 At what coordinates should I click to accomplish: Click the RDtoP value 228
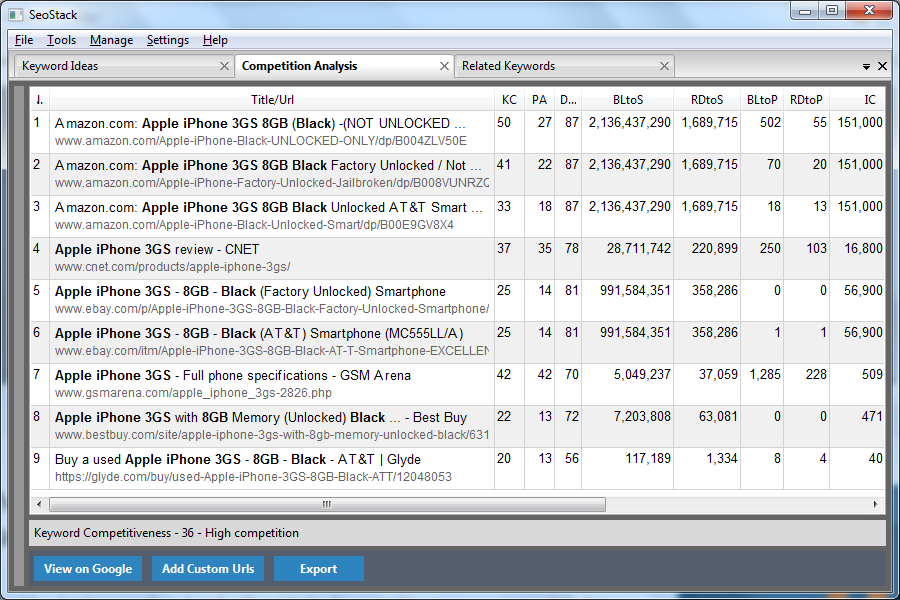[816, 374]
